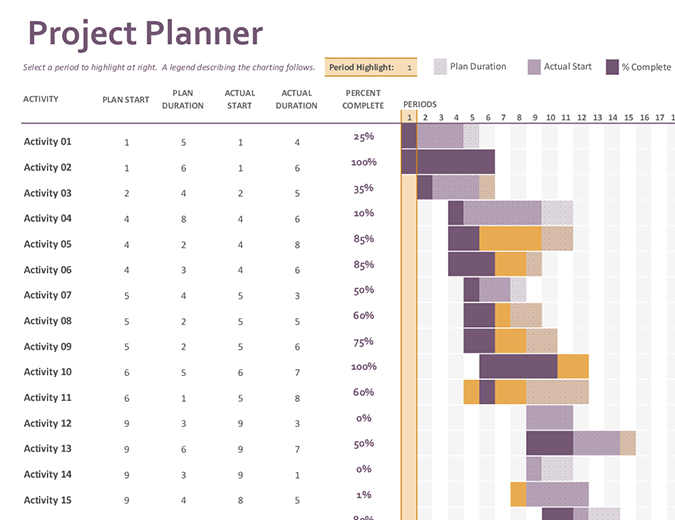The image size is (675, 520).
Task: Select the 25% cell for Activity 01
Action: point(363,137)
